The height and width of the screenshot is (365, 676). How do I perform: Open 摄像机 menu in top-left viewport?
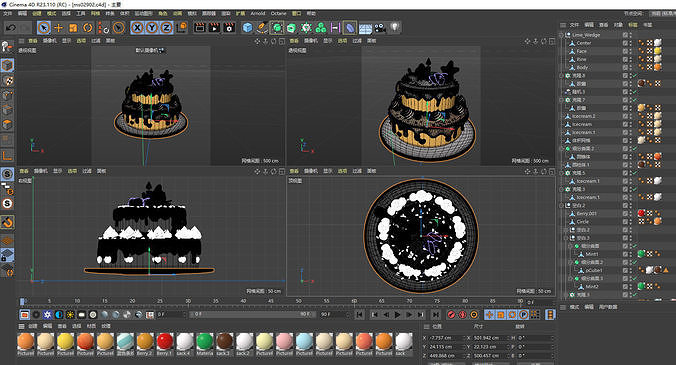tap(50, 41)
